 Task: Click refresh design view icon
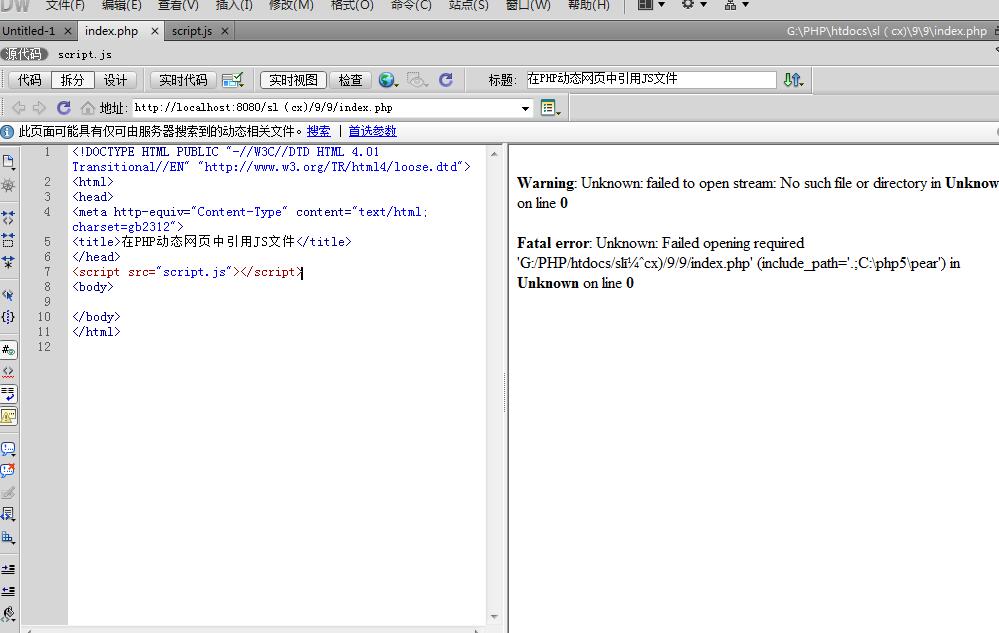(x=446, y=80)
